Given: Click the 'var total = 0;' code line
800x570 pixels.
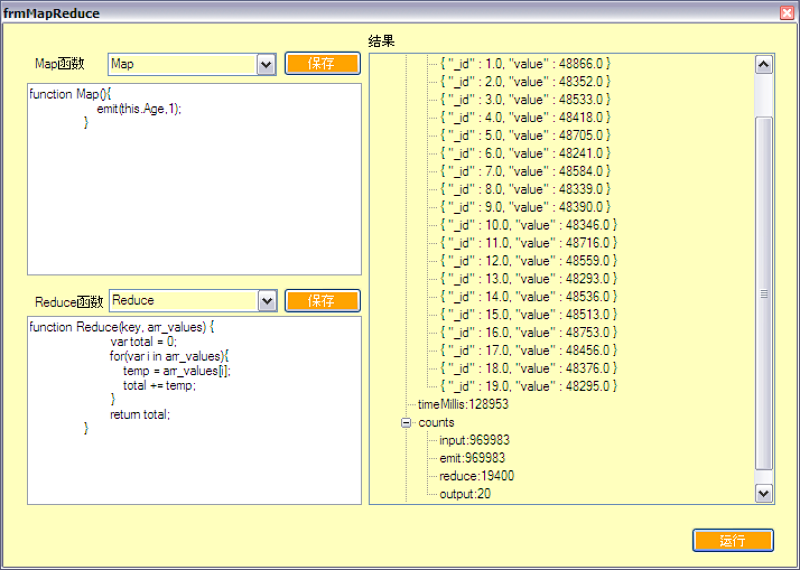Looking at the screenshot, I should click(x=143, y=341).
